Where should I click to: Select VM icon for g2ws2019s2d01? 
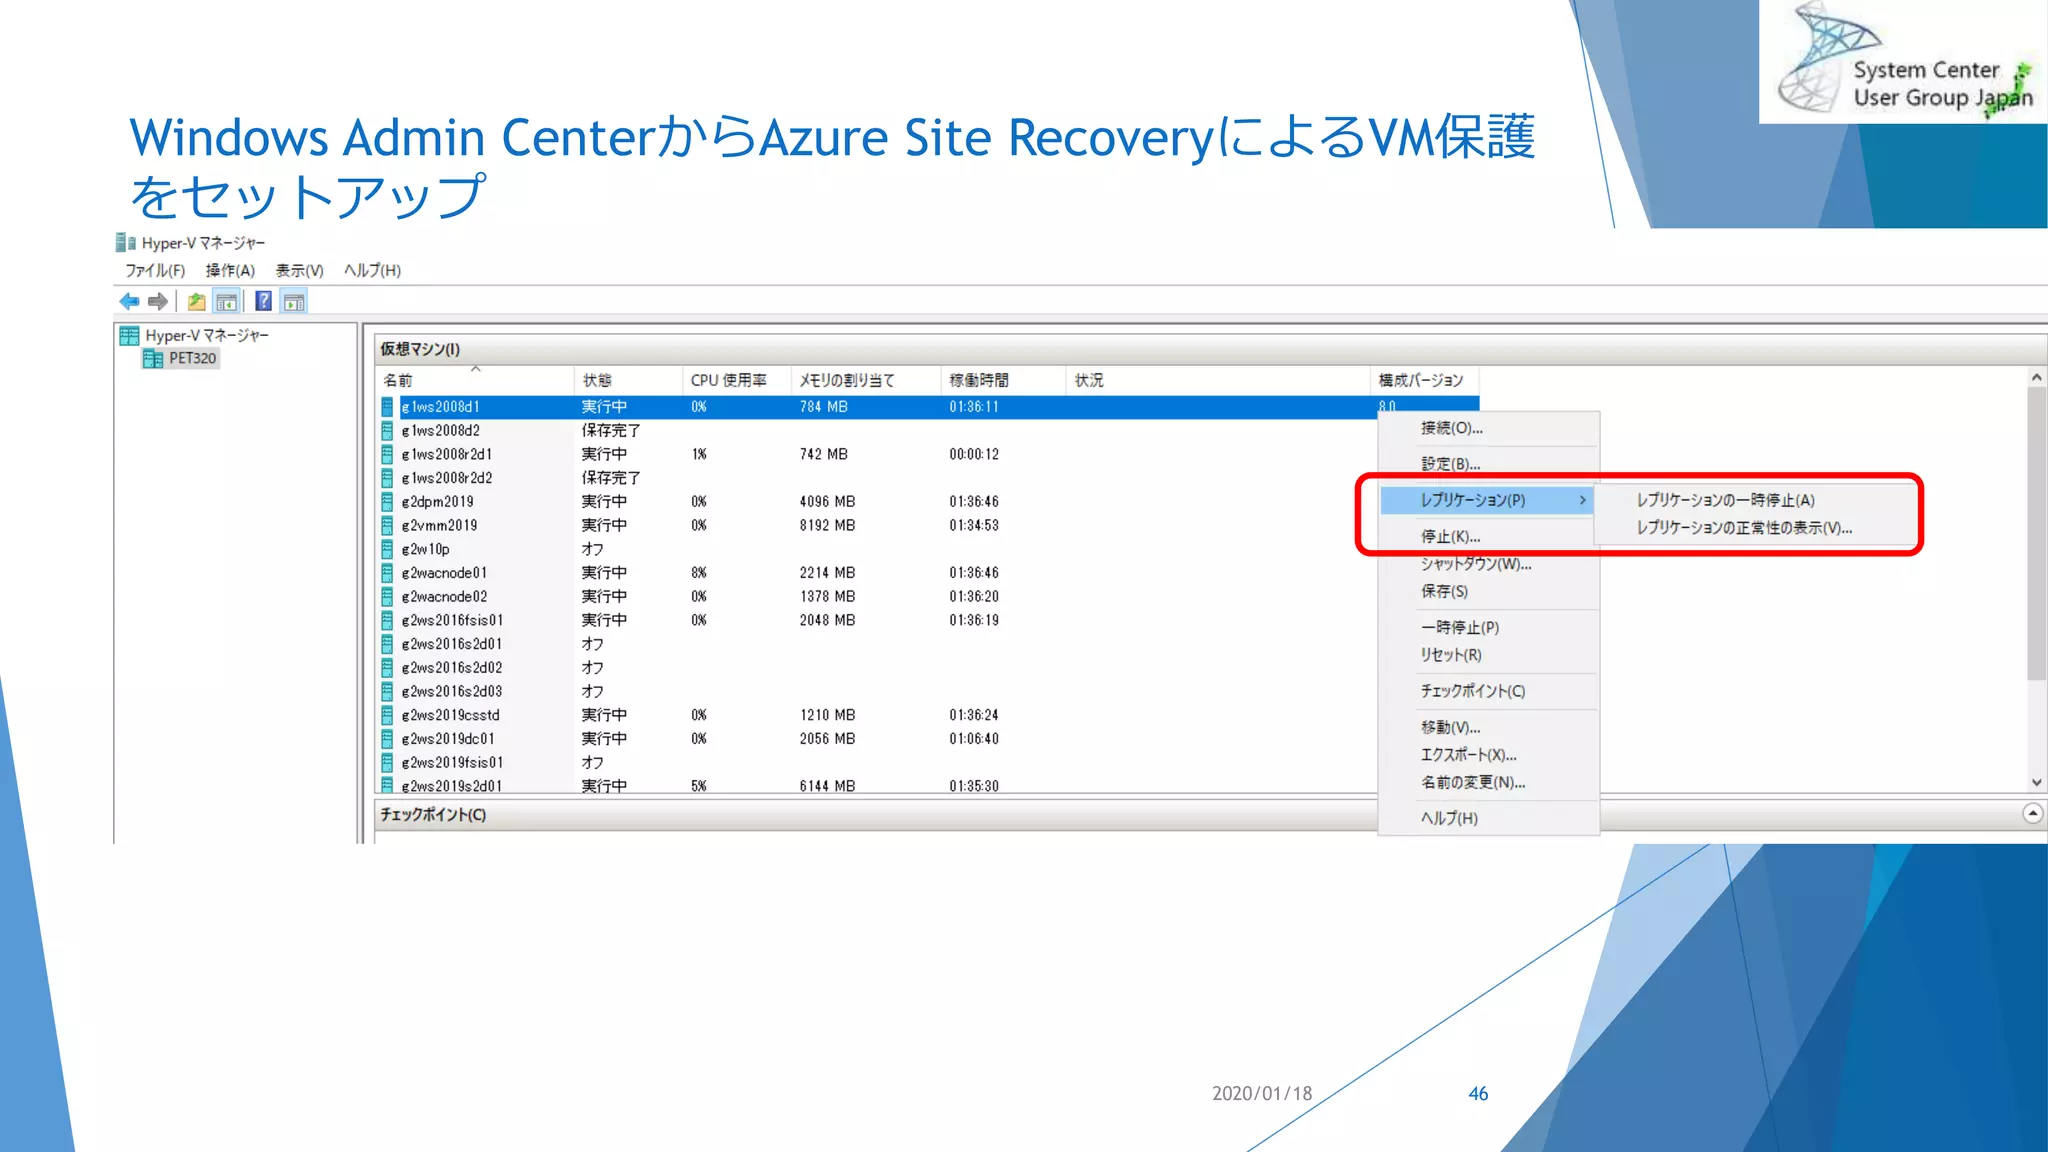pos(387,785)
